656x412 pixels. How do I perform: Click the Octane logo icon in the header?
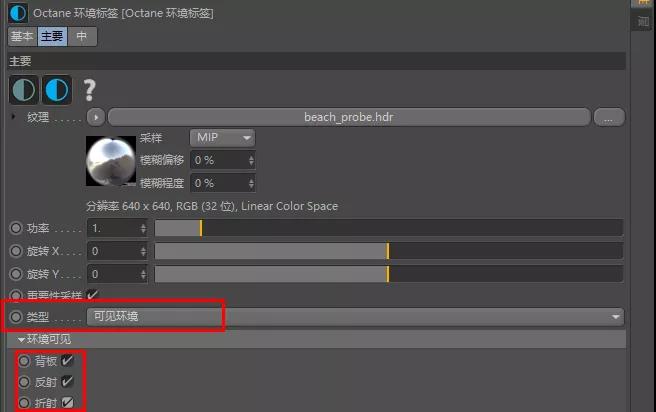(x=18, y=13)
